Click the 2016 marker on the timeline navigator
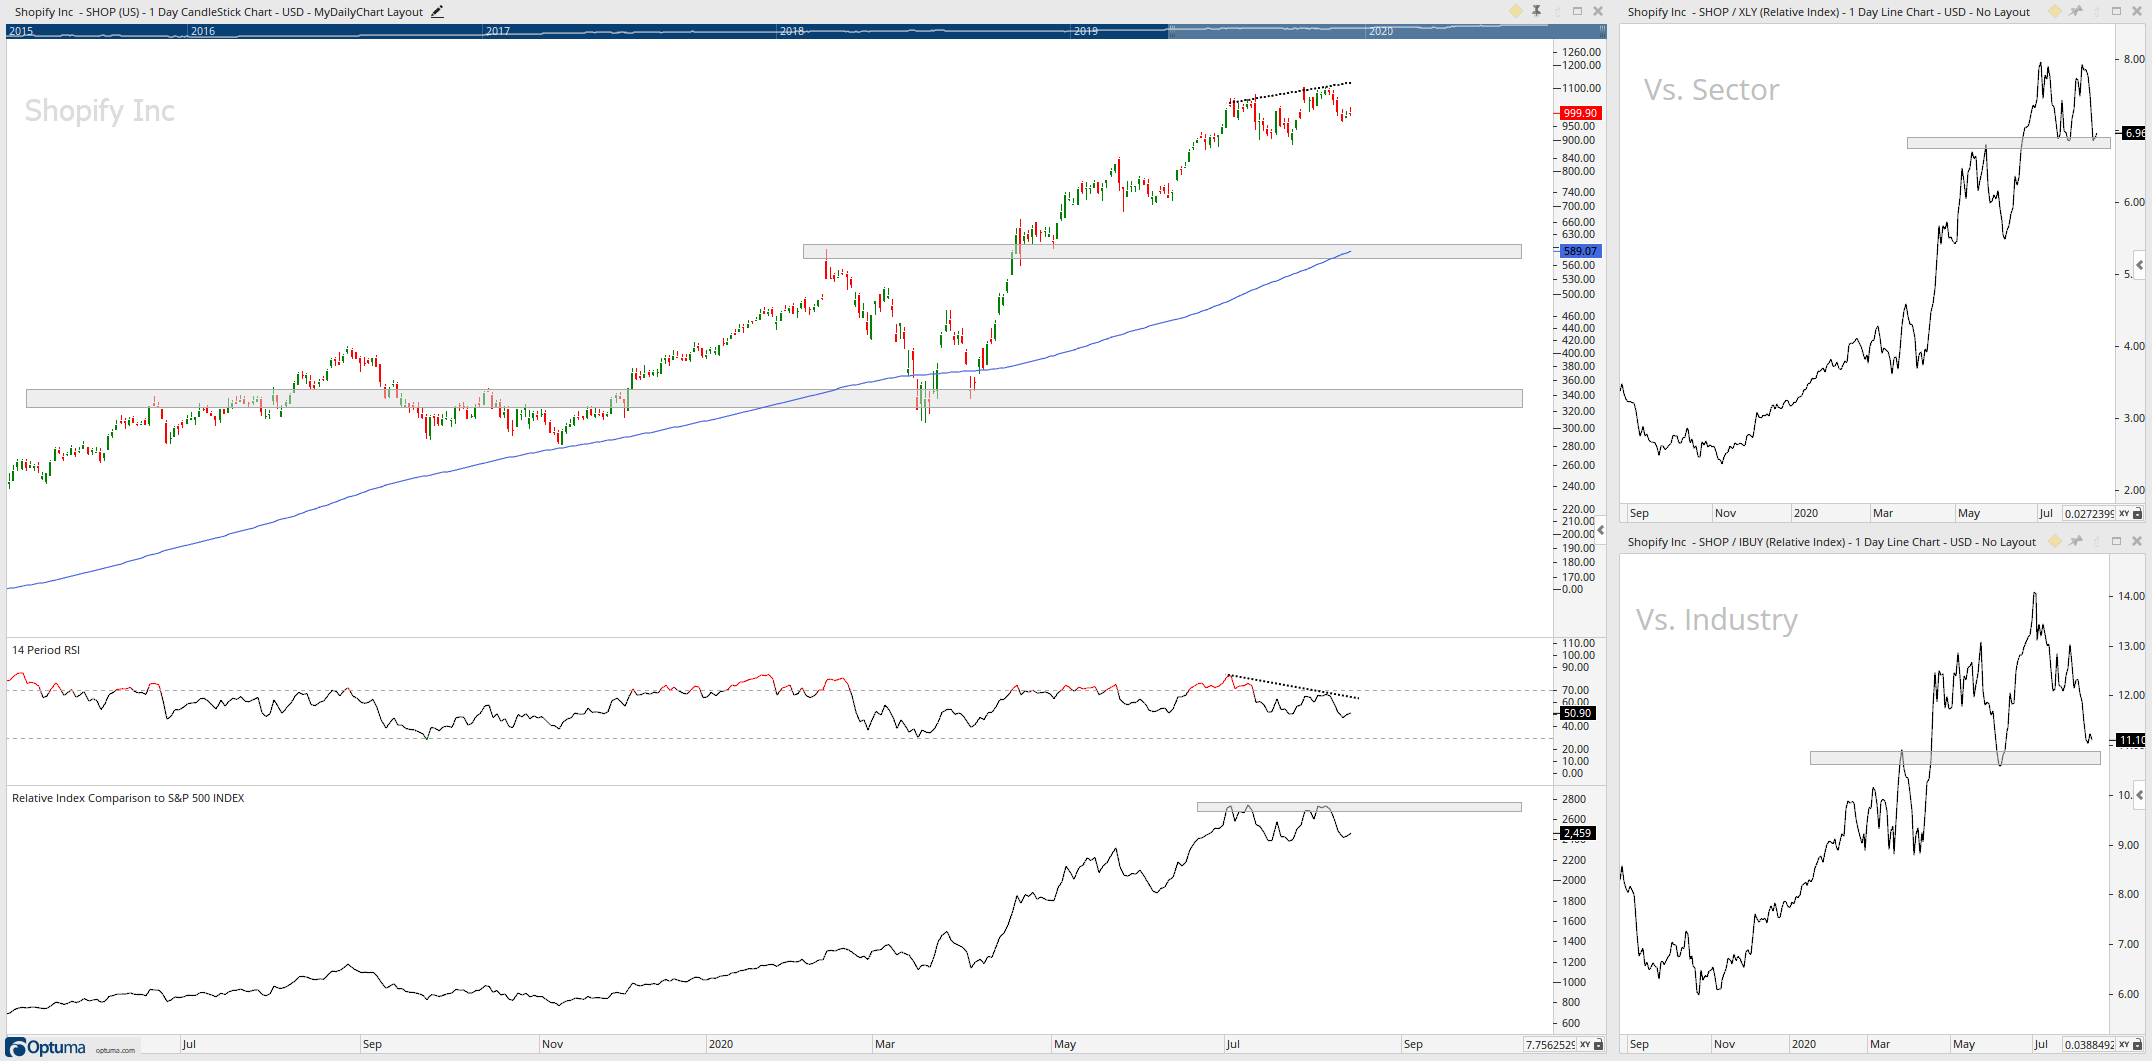This screenshot has width=2152, height=1061. pyautogui.click(x=203, y=31)
